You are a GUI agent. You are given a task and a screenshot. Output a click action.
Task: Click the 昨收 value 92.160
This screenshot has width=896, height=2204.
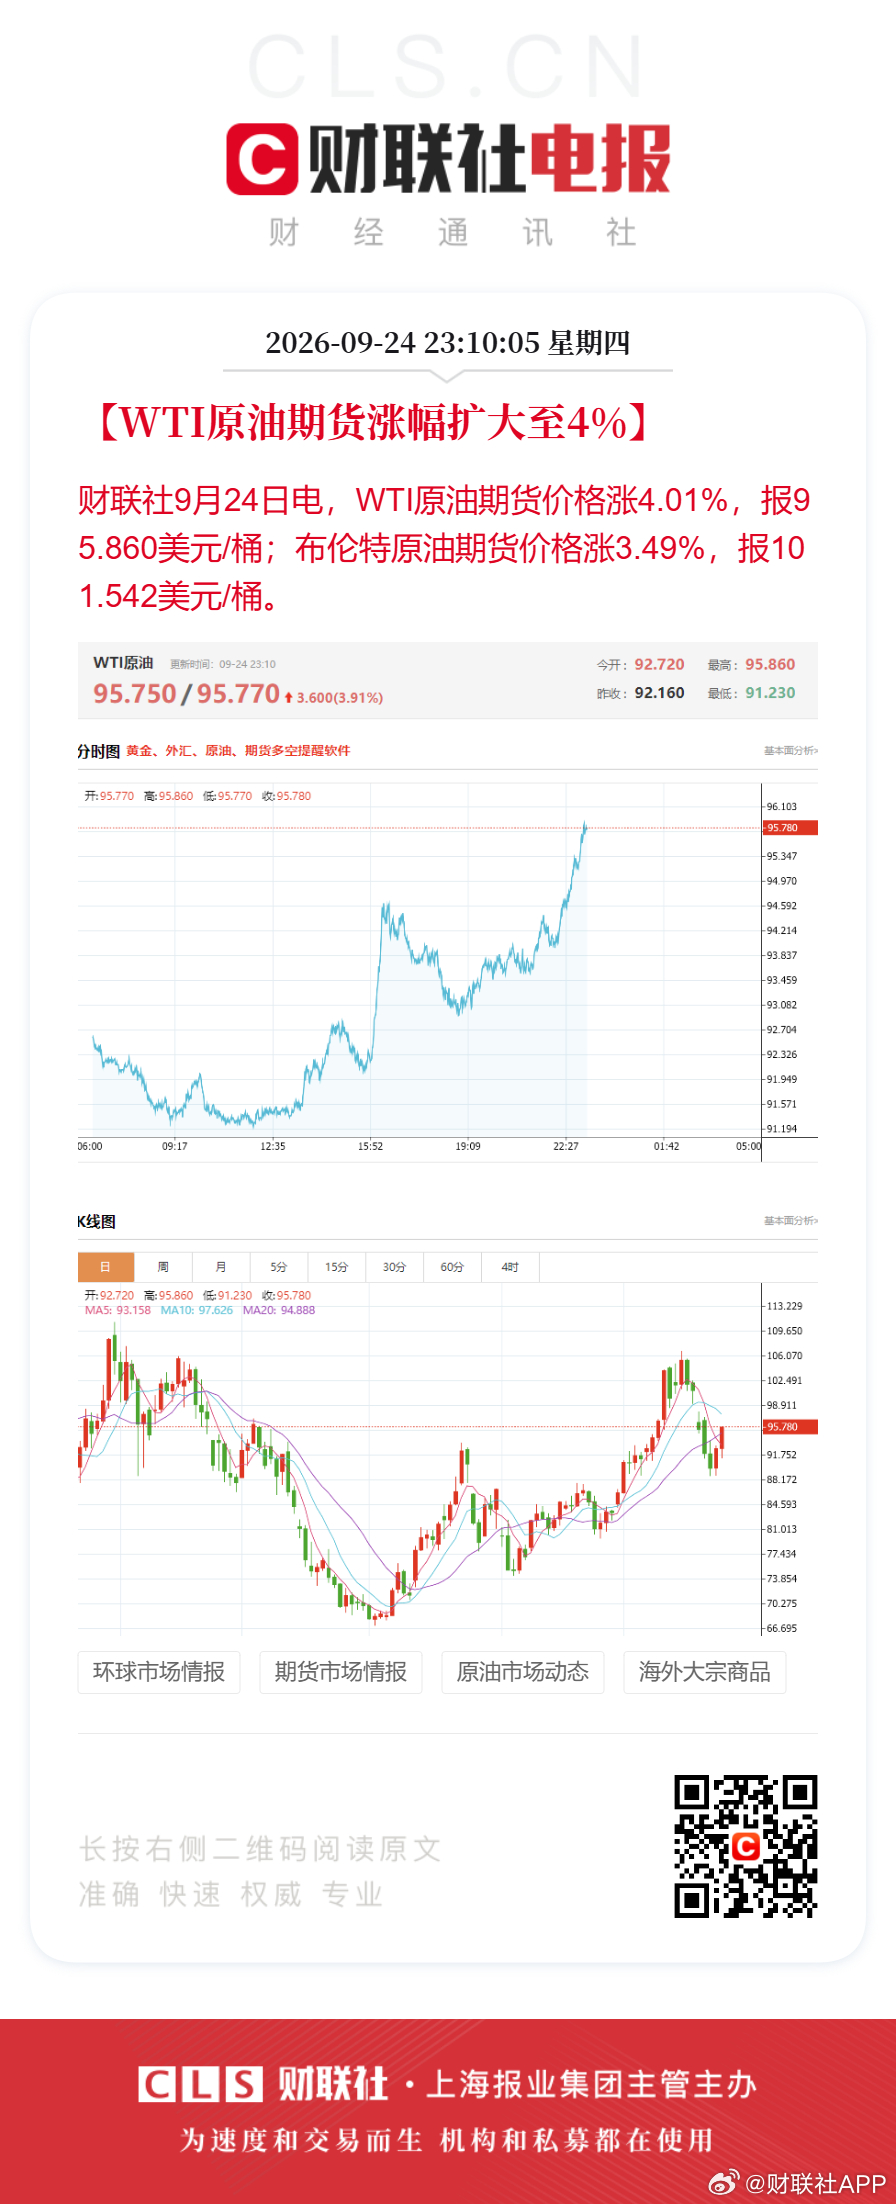[x=660, y=693]
